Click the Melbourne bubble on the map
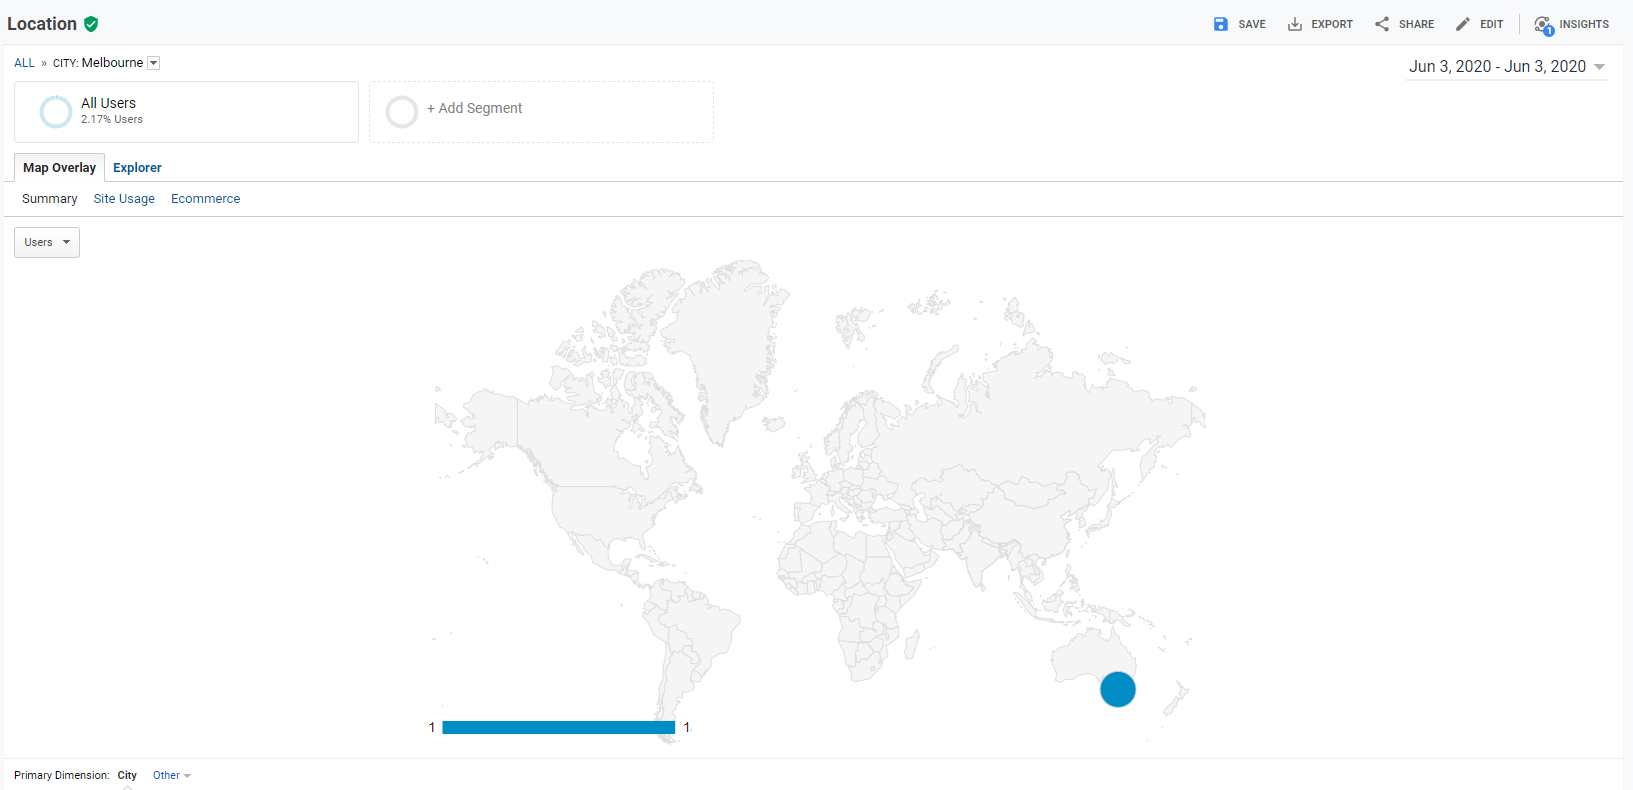The height and width of the screenshot is (790, 1633). tap(1117, 689)
